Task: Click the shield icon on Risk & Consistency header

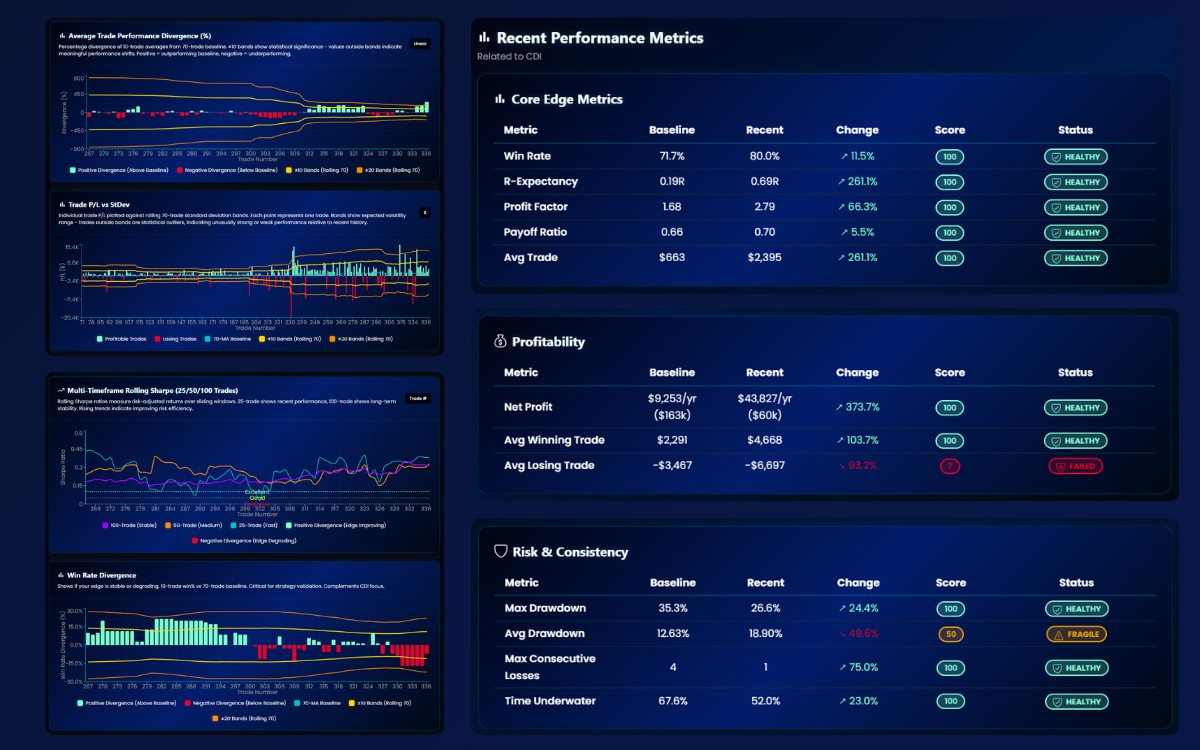Action: (499, 552)
